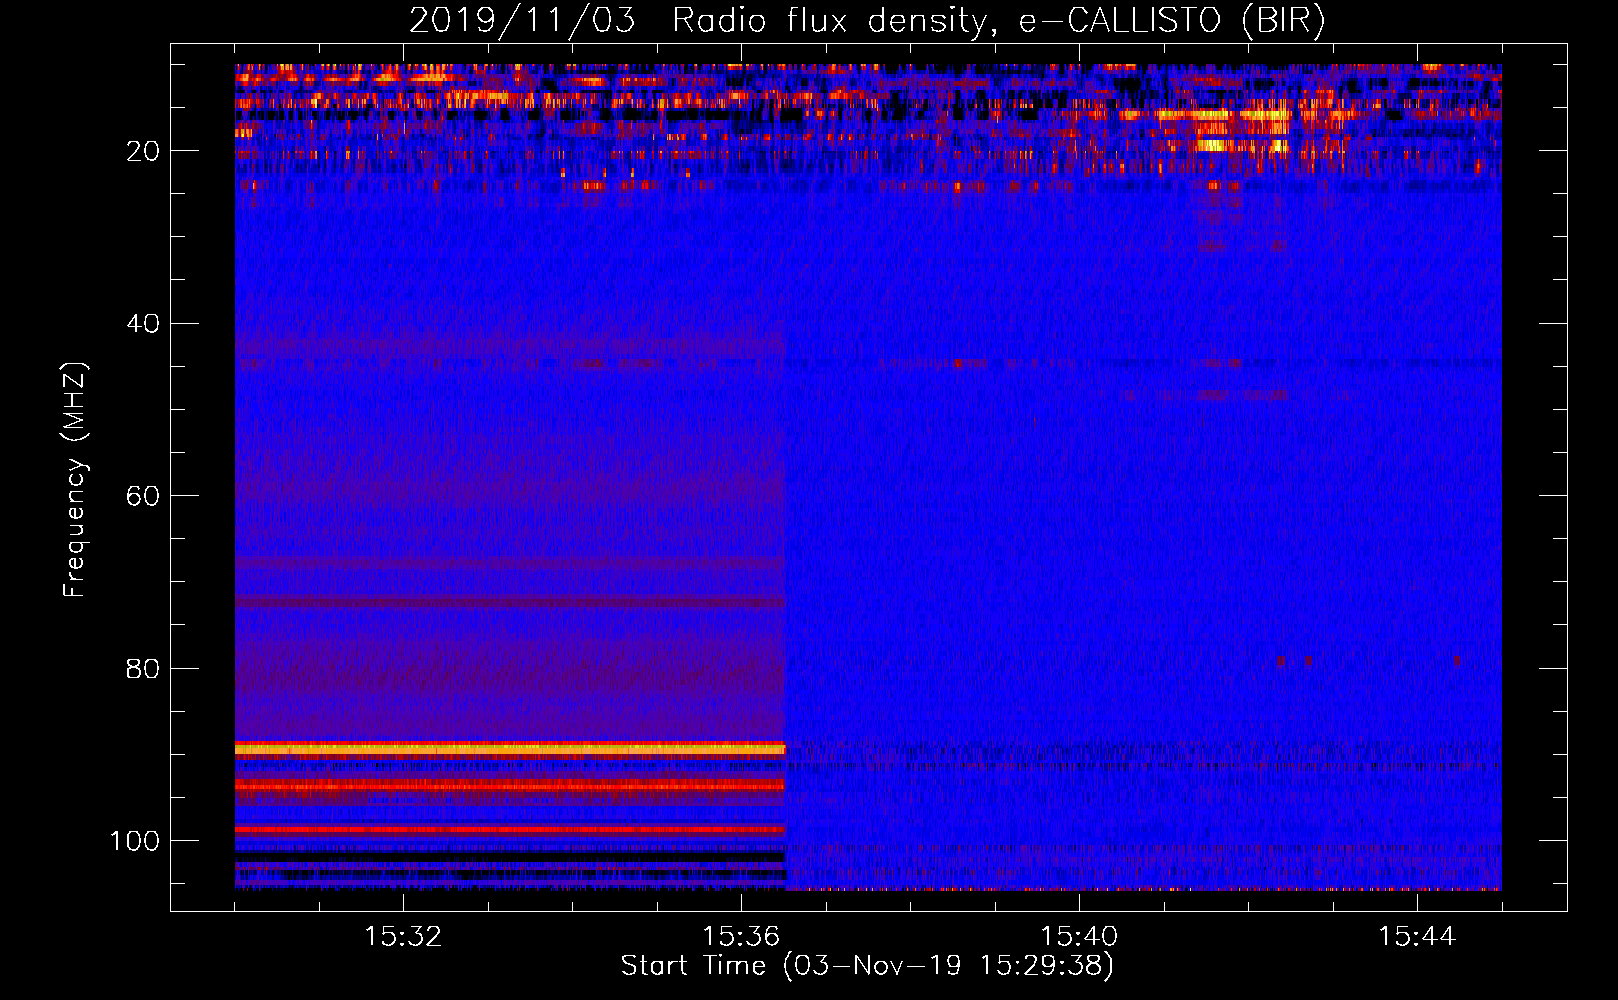Click the 'Frequency (MHZ)' axis label
Screen dimensions: 1618x1000
point(75,479)
